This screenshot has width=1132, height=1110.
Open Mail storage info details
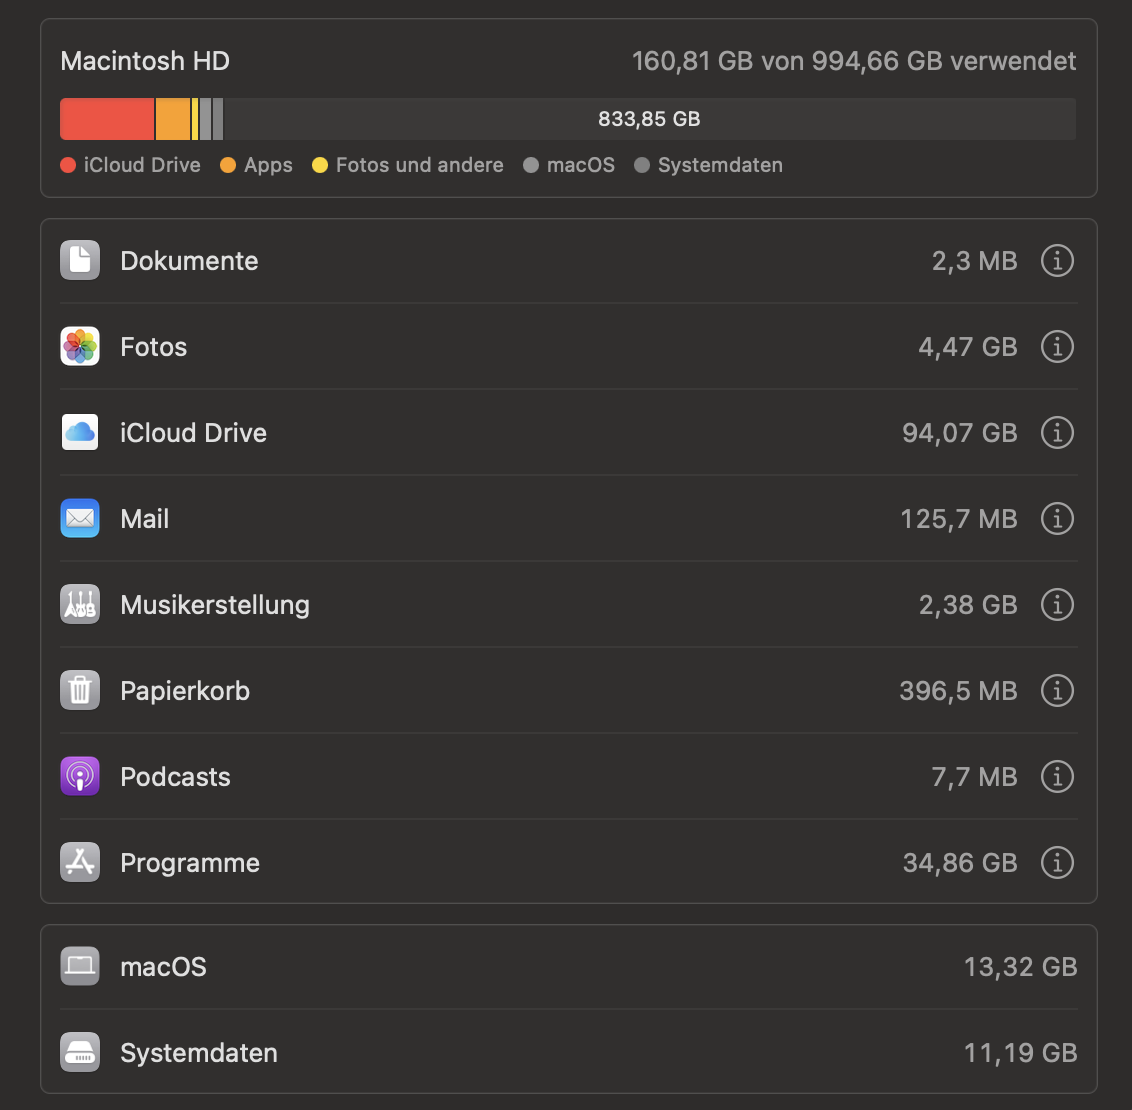tap(1057, 519)
